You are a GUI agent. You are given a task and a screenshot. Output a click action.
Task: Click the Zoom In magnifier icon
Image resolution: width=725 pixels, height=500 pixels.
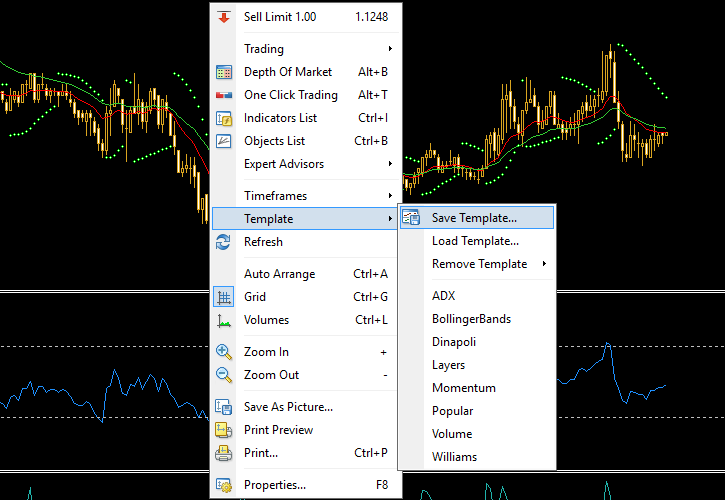click(224, 352)
